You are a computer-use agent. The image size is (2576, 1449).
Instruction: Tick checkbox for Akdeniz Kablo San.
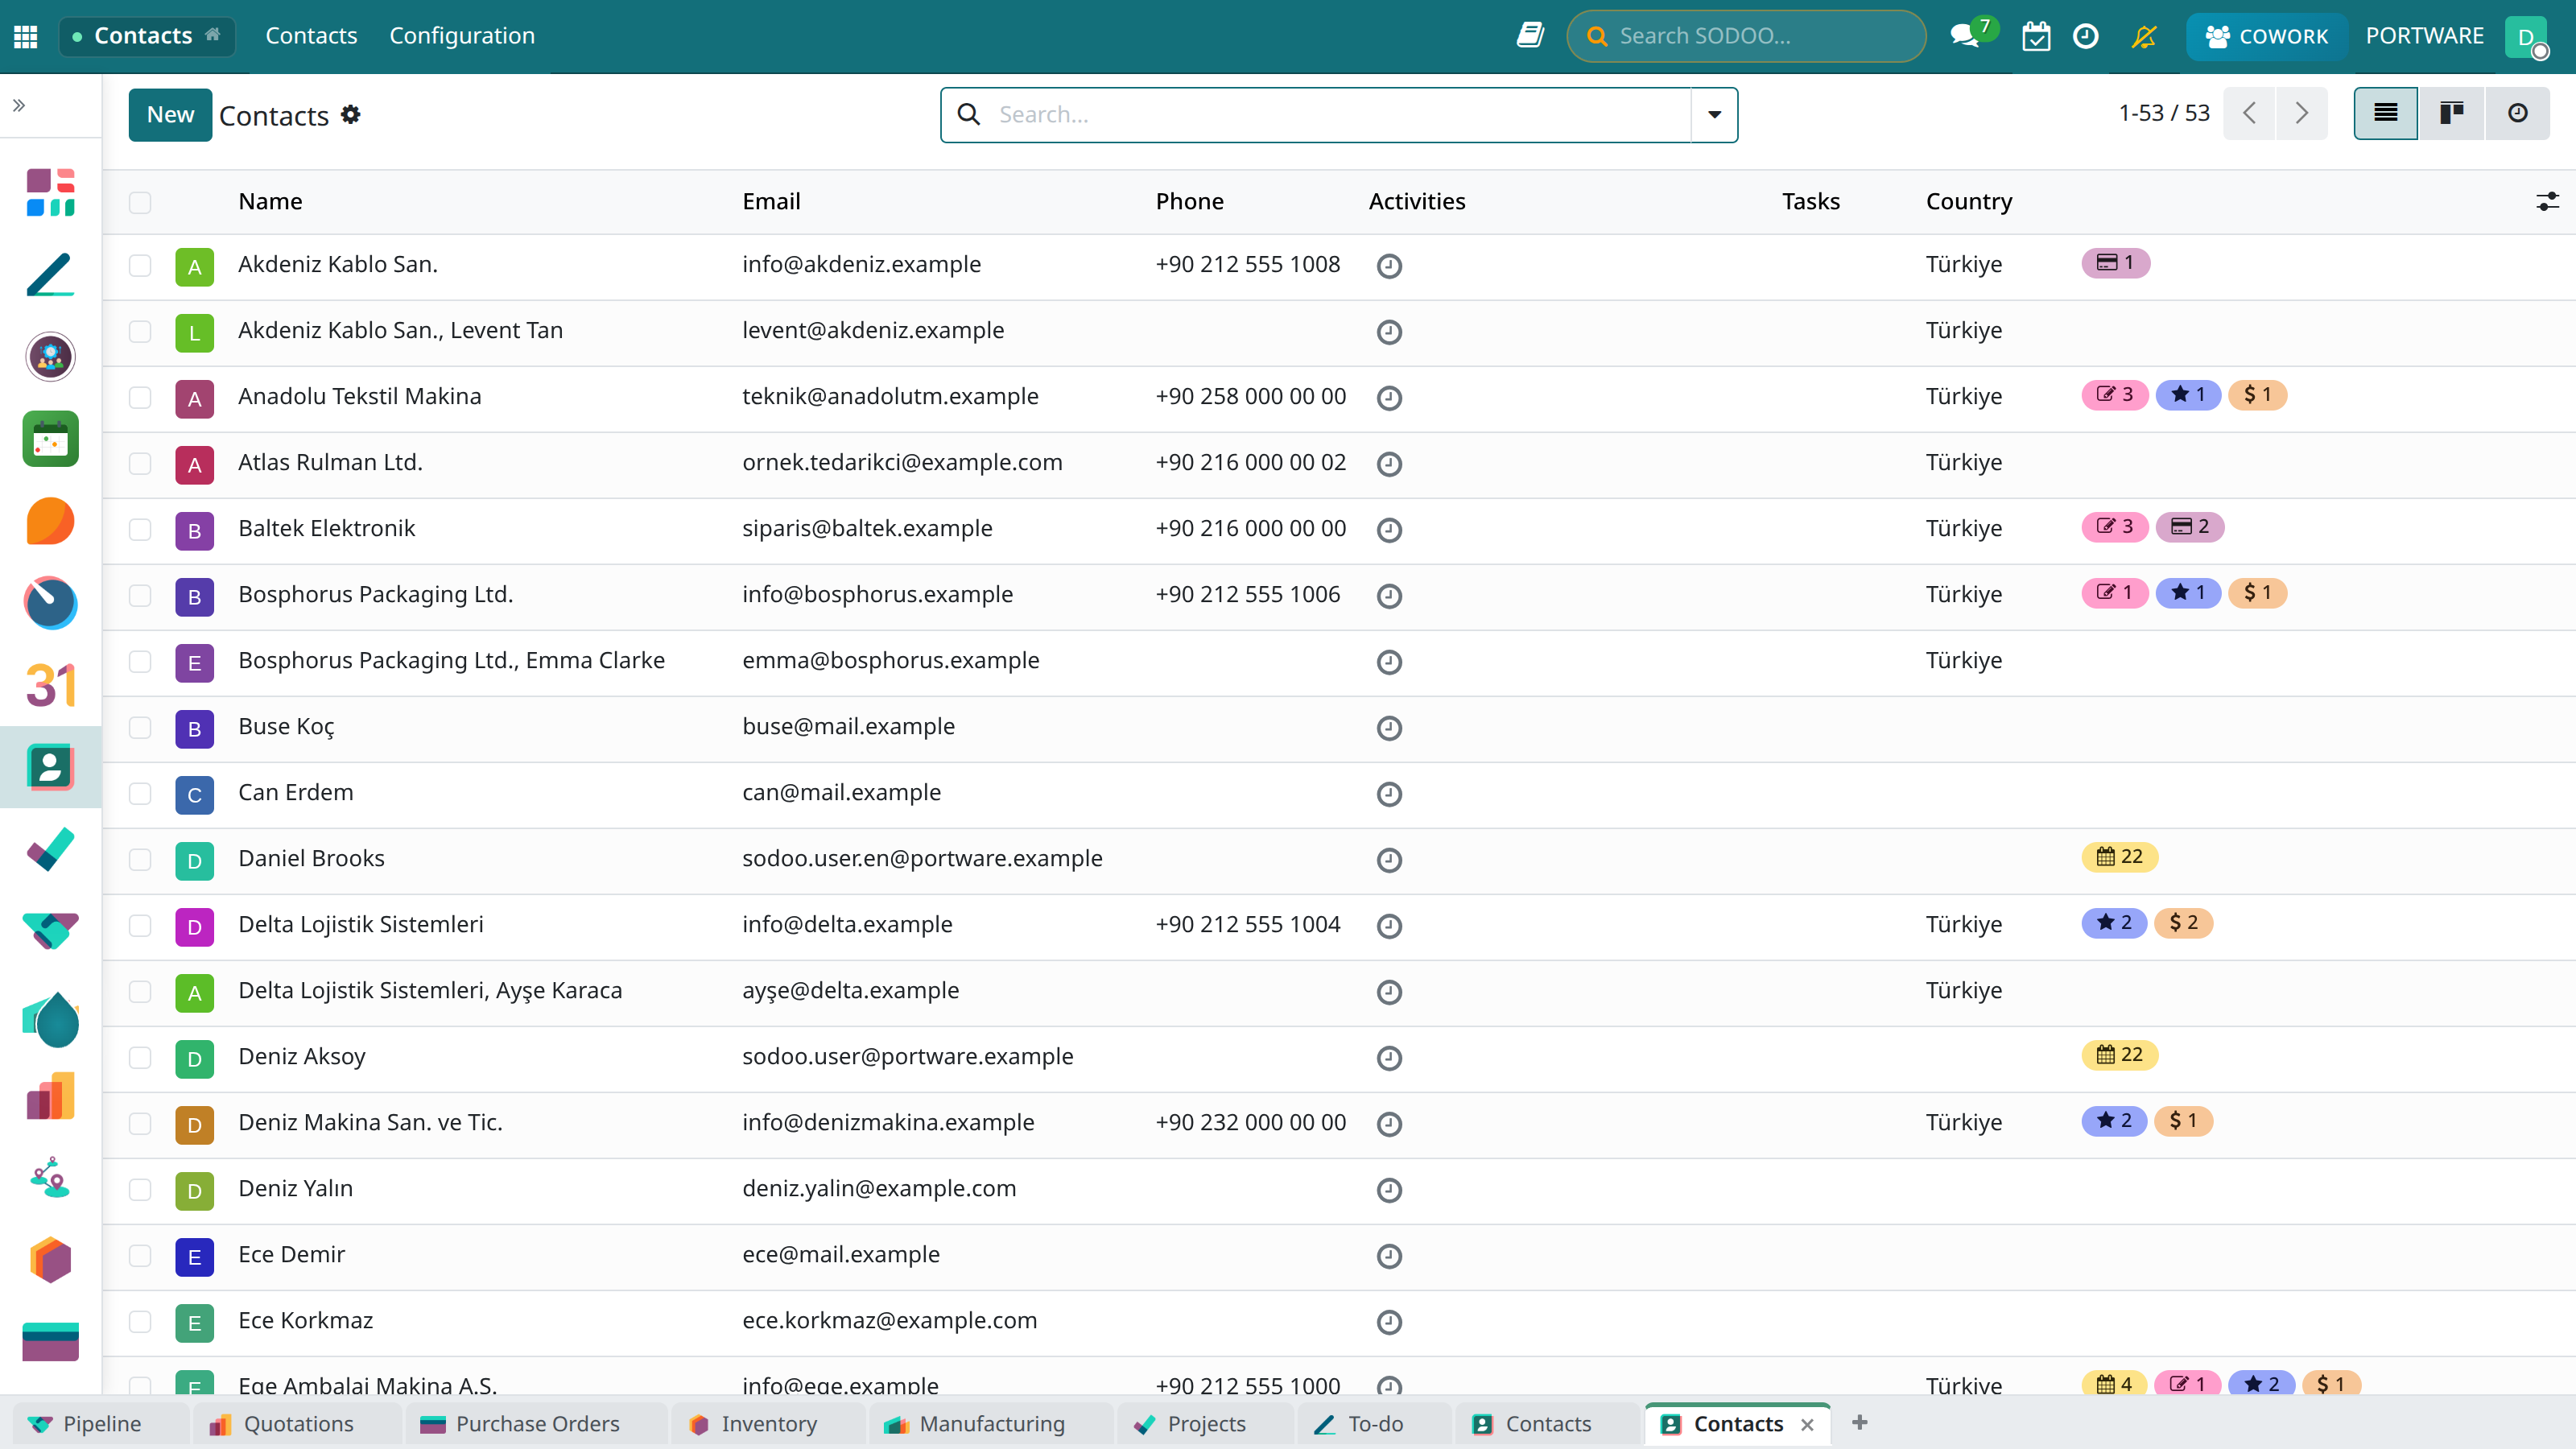click(140, 265)
